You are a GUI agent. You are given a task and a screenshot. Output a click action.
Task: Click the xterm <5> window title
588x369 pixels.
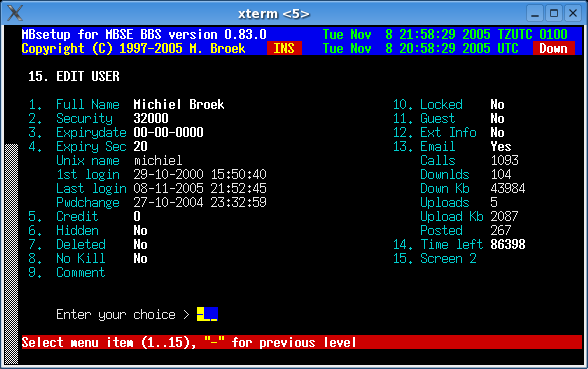pyautogui.click(x=274, y=14)
